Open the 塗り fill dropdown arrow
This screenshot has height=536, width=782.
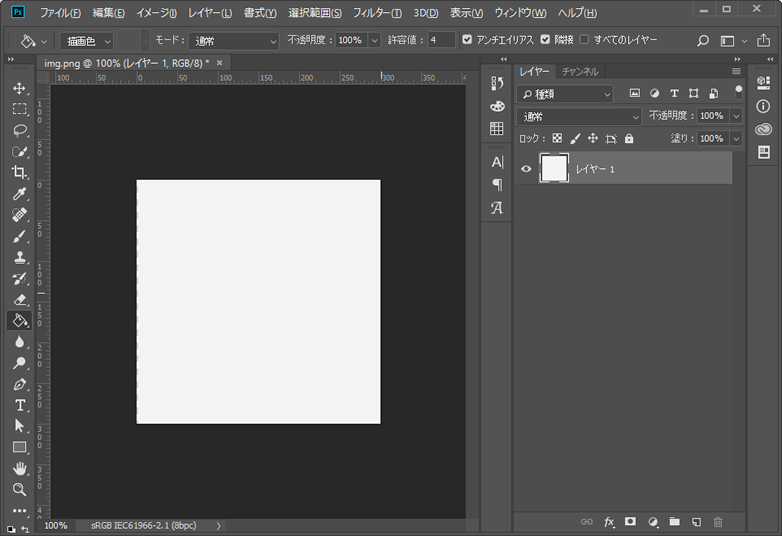(x=736, y=139)
